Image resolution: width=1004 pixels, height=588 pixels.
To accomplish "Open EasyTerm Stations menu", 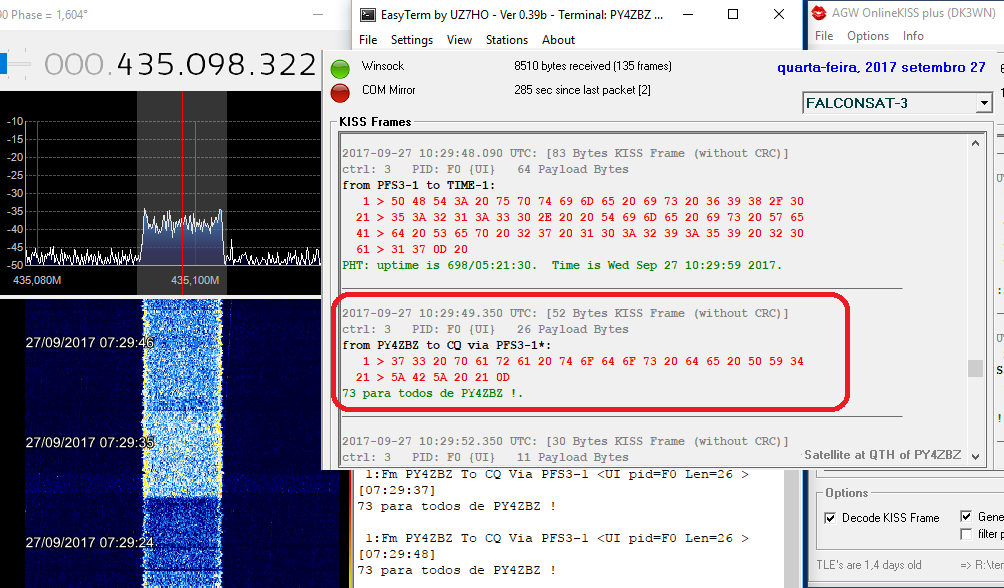I will pyautogui.click(x=506, y=40).
